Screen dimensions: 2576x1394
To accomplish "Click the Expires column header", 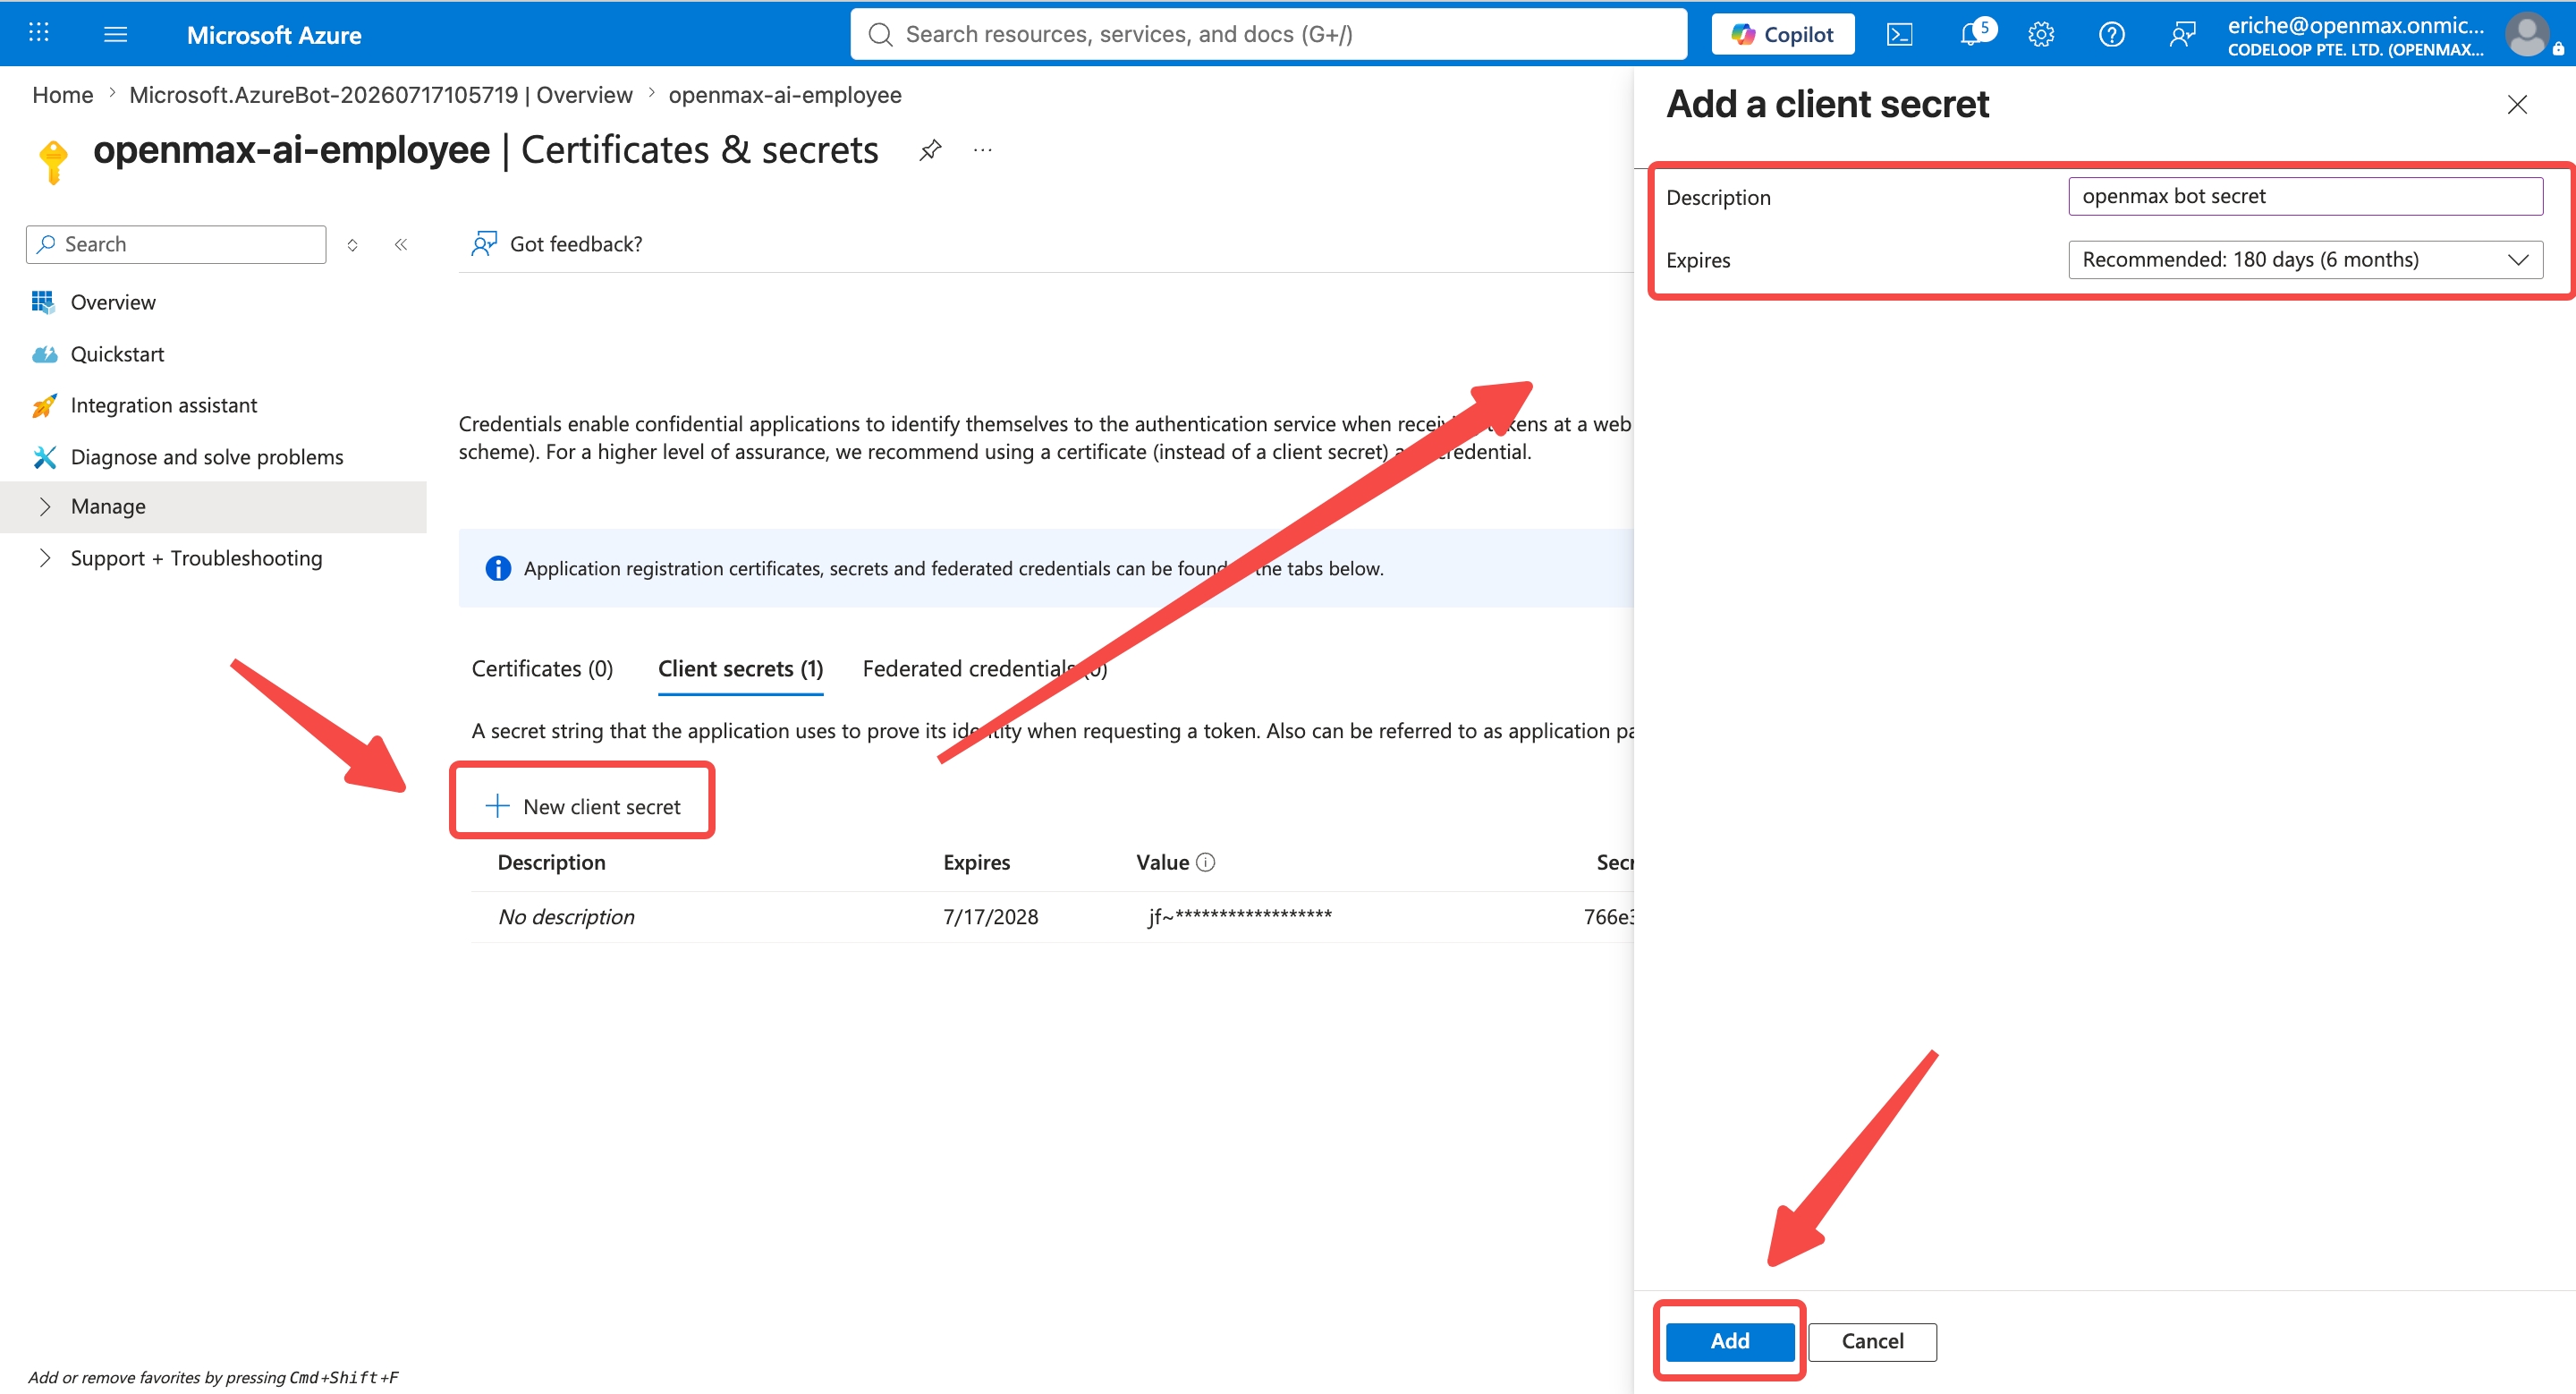I will [x=976, y=862].
